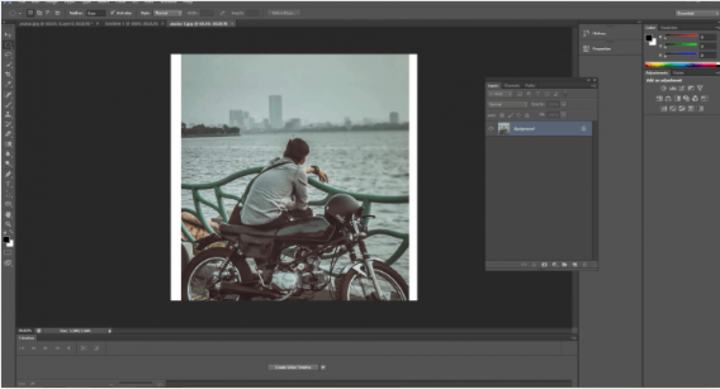Select the Eraser tool

(x=8, y=134)
